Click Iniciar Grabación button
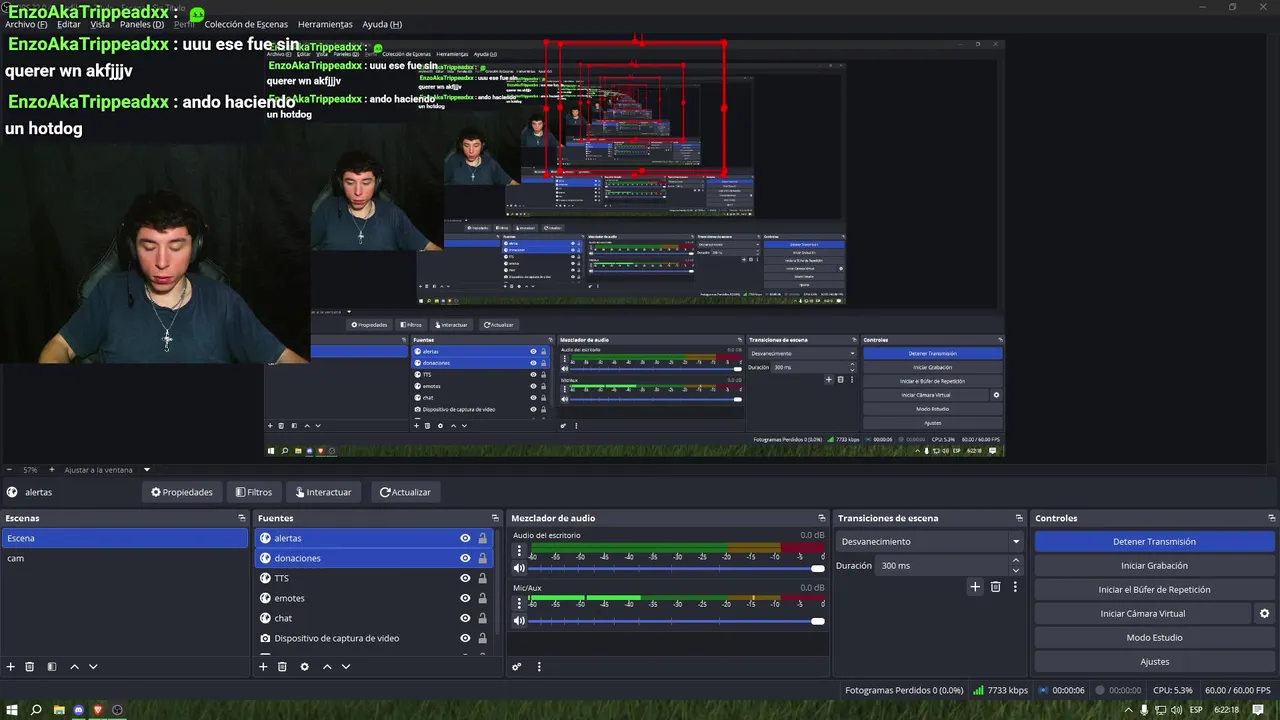The height and width of the screenshot is (720, 1280). 1154,566
